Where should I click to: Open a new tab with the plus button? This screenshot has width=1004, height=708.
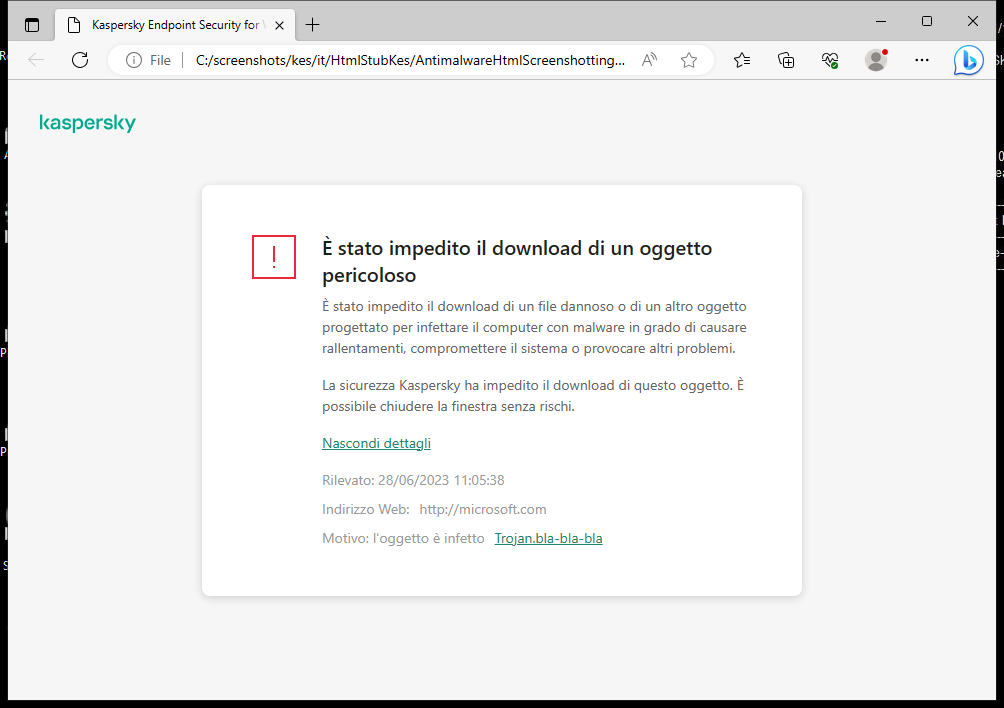pyautogui.click(x=312, y=23)
